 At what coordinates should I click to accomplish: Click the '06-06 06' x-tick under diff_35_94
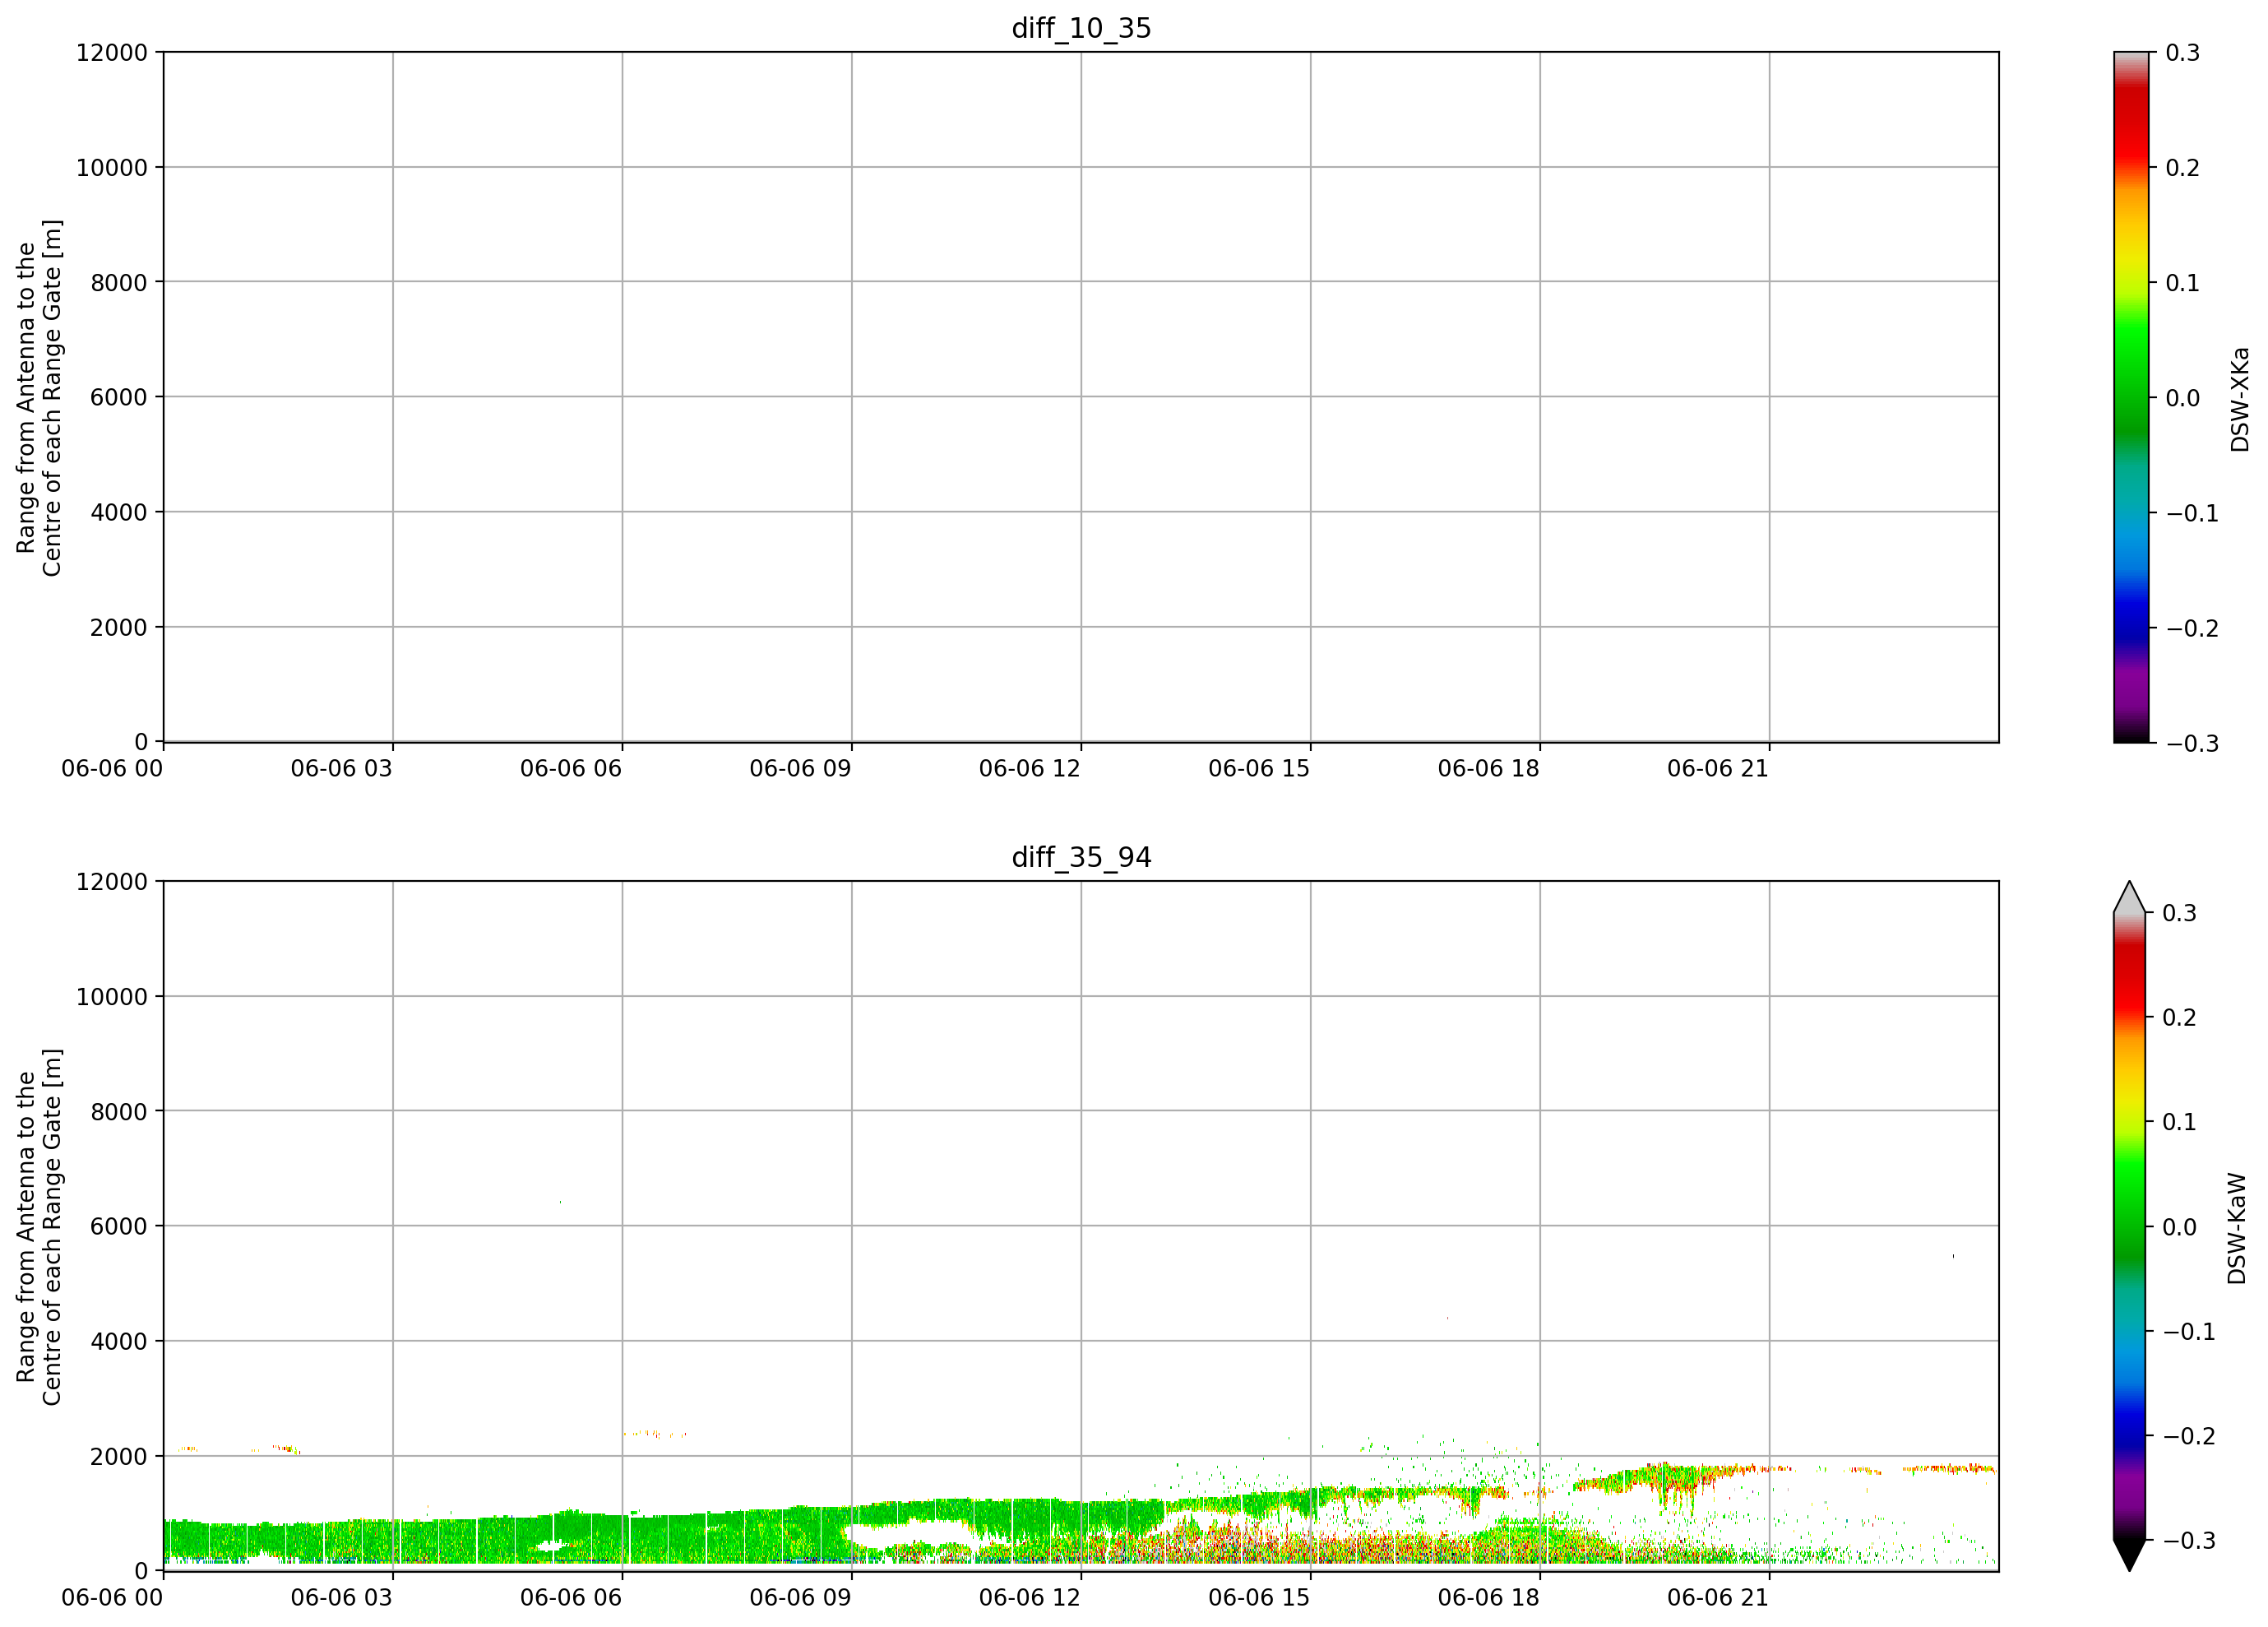pos(571,1597)
